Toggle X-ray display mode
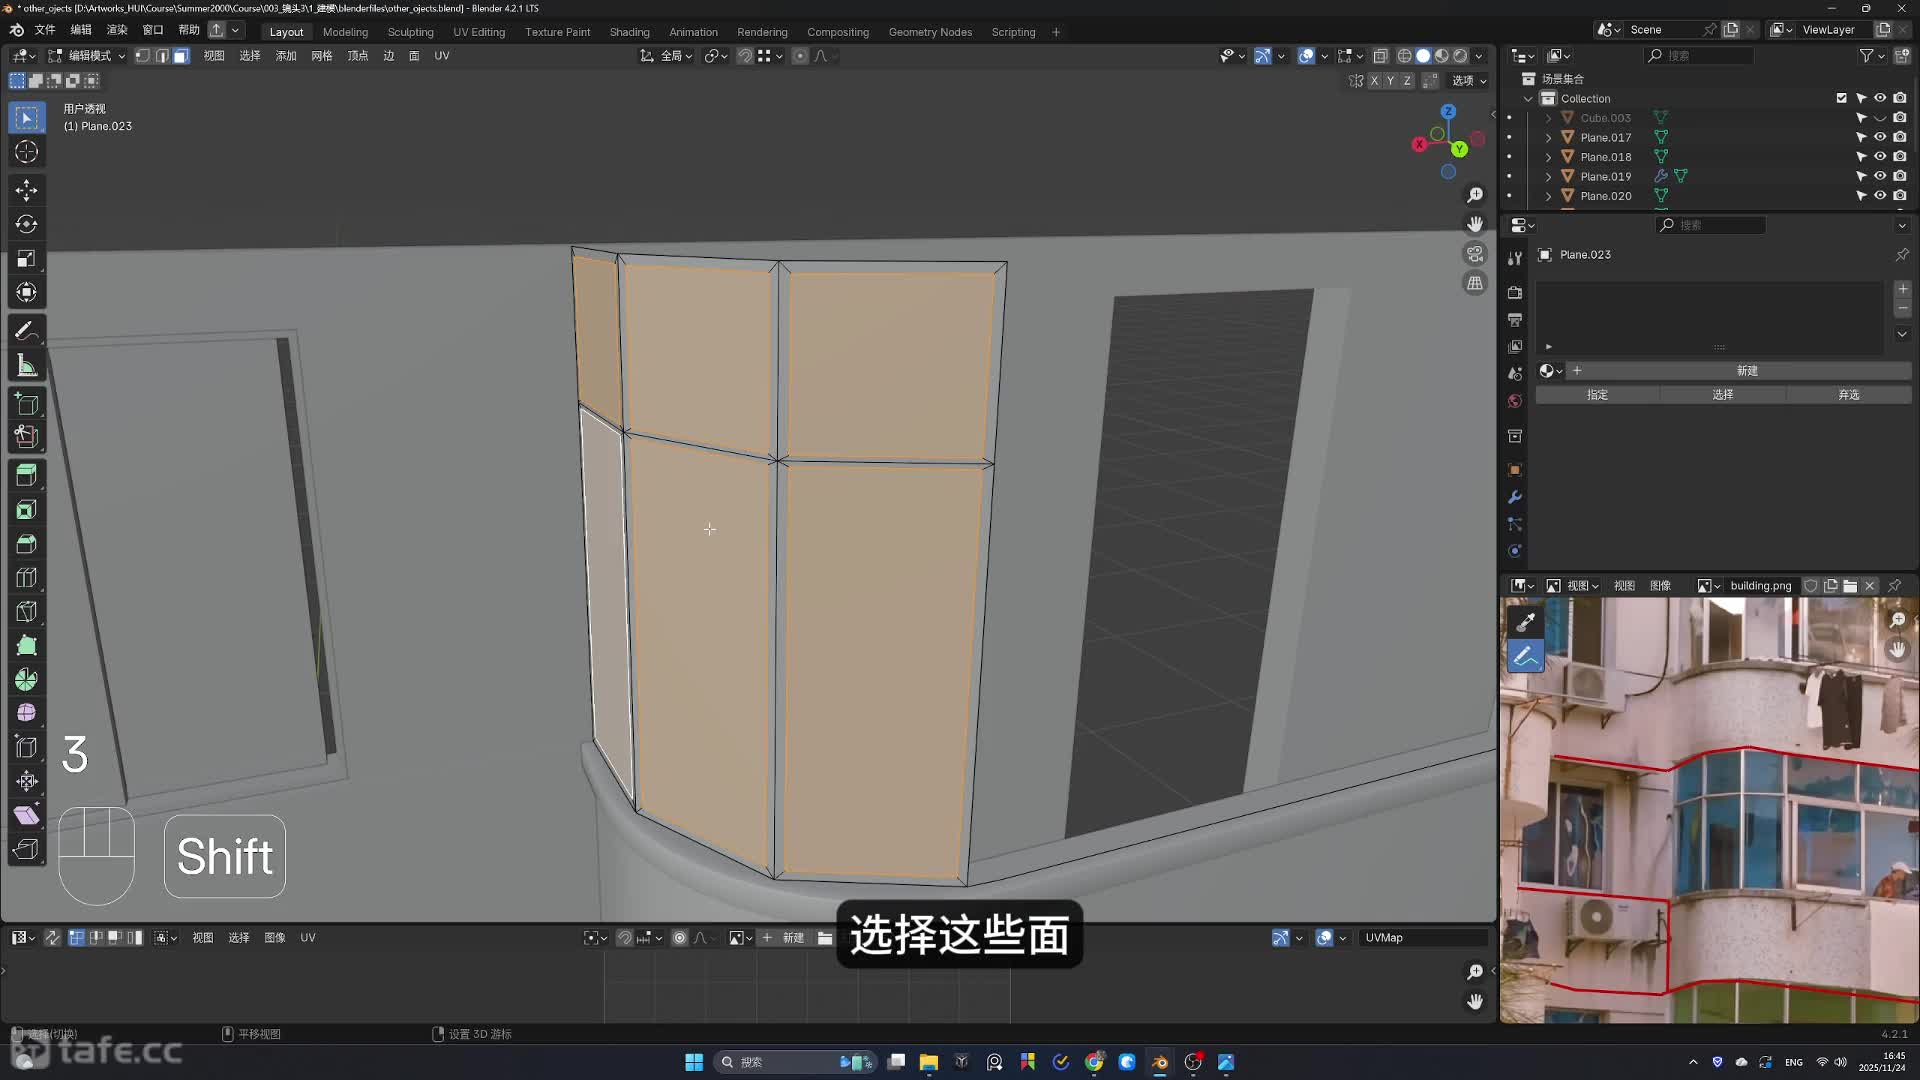Viewport: 1920px width, 1080px height. [x=1380, y=56]
